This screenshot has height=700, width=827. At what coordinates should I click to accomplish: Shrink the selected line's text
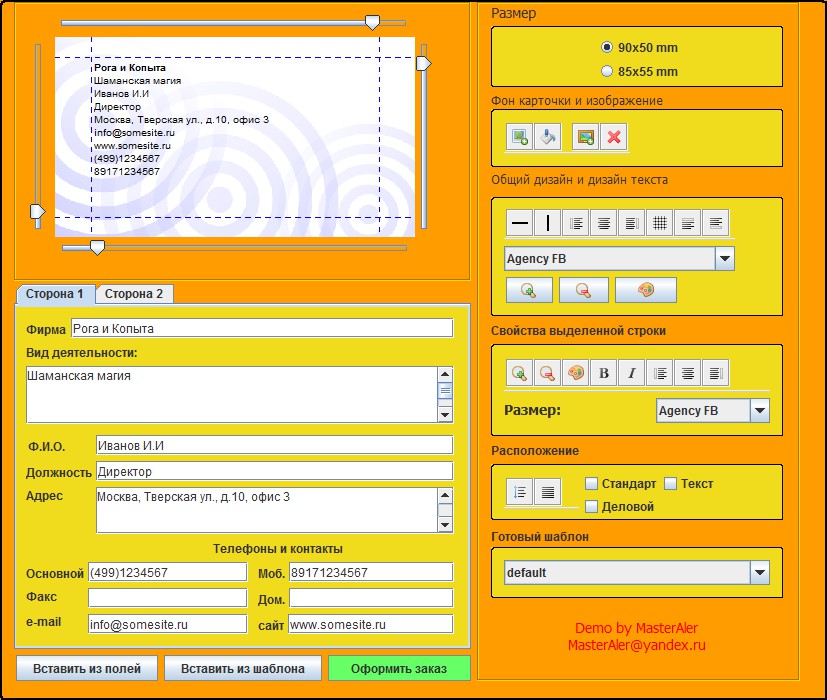click(x=547, y=373)
